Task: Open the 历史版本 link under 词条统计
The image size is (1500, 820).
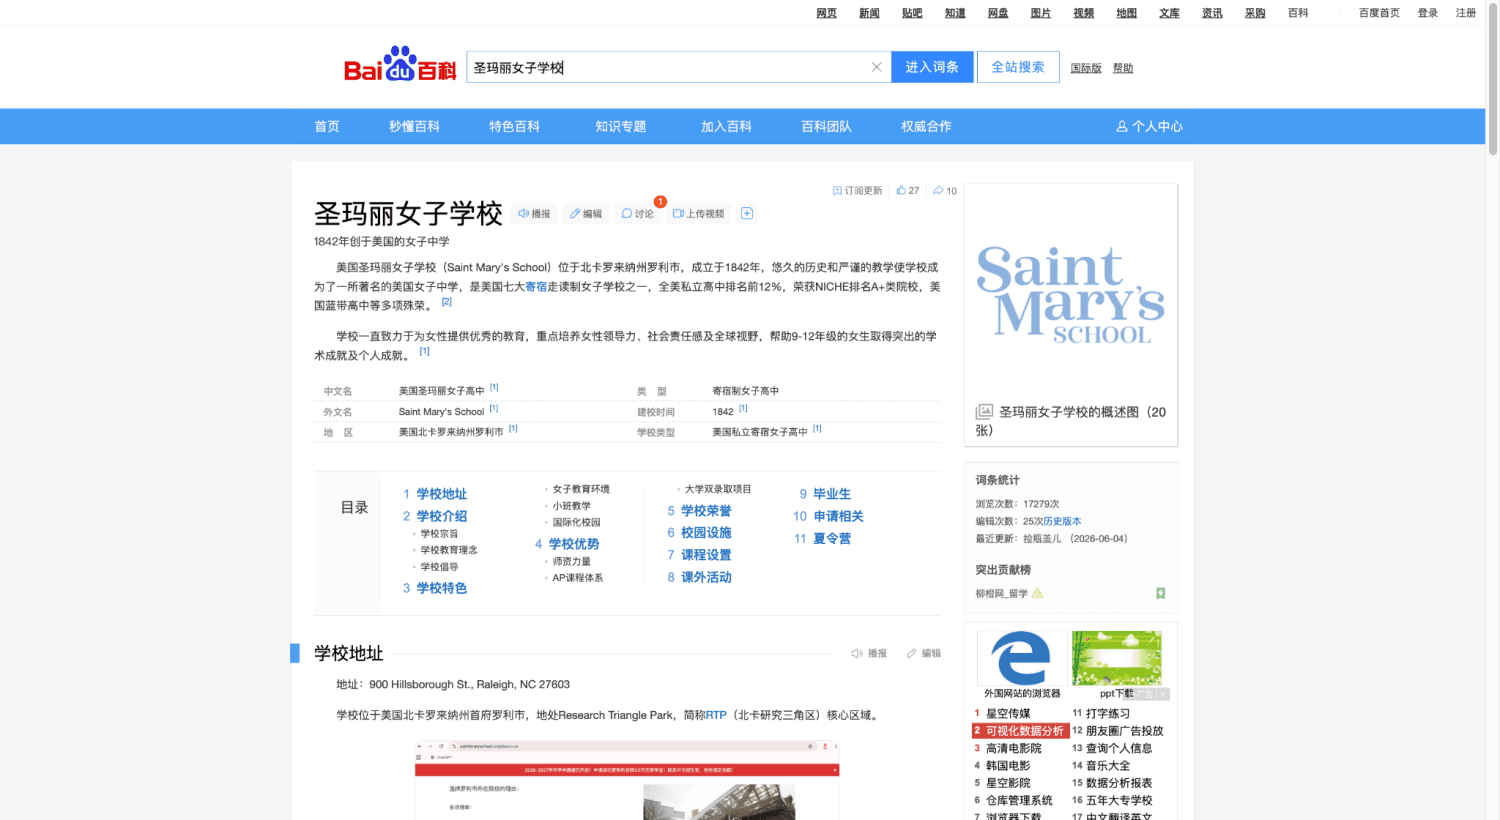Action: (1062, 521)
